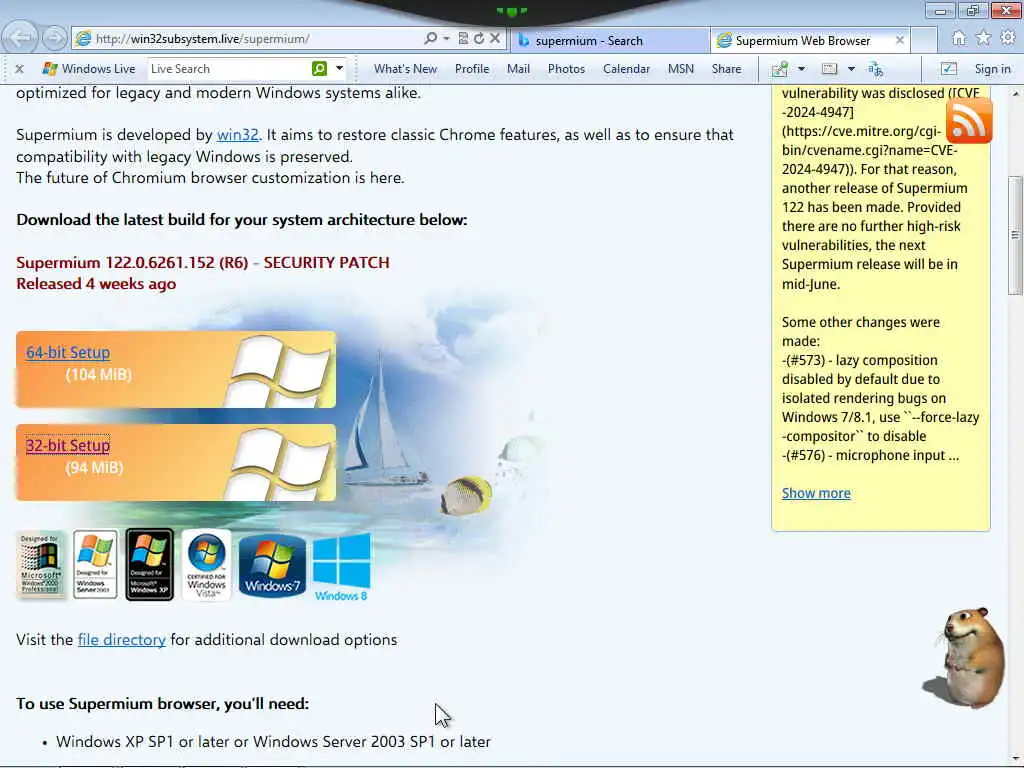1024x768 pixels.
Task: Open a new blank tab button
Action: [x=923, y=40]
